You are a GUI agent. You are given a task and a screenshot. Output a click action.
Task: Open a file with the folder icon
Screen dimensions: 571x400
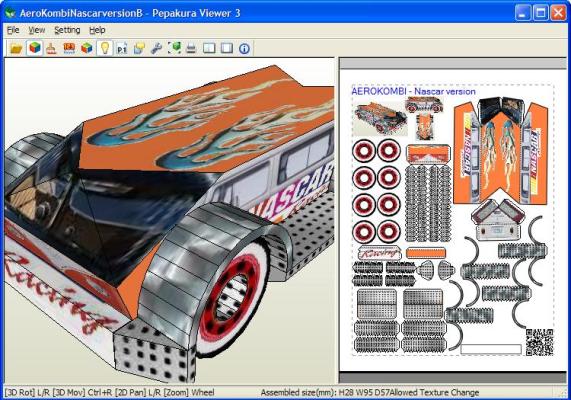[16, 48]
